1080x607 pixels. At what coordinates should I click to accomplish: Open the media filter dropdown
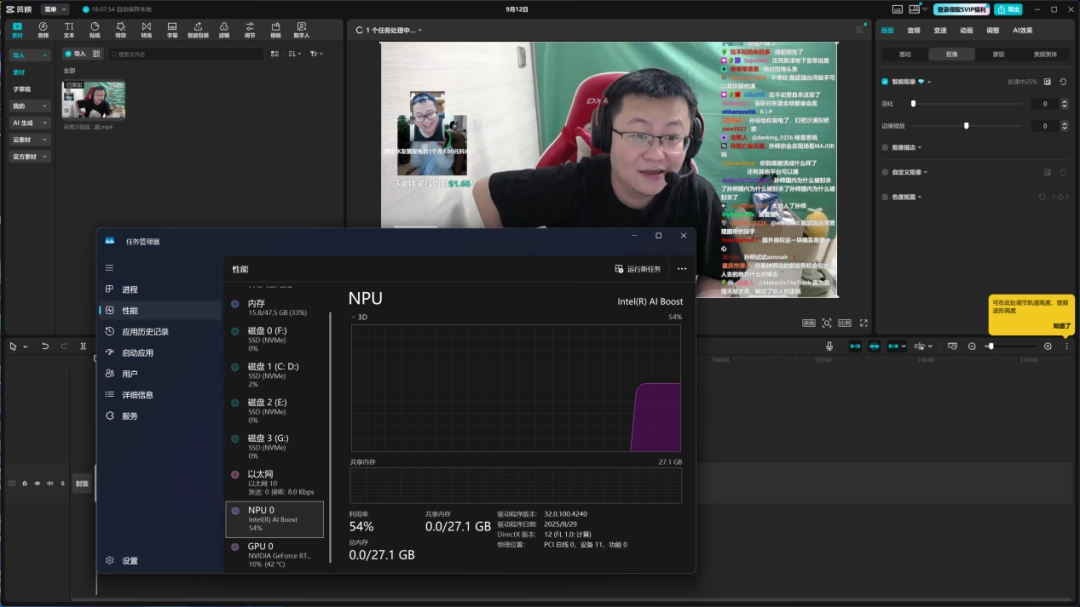click(316, 54)
